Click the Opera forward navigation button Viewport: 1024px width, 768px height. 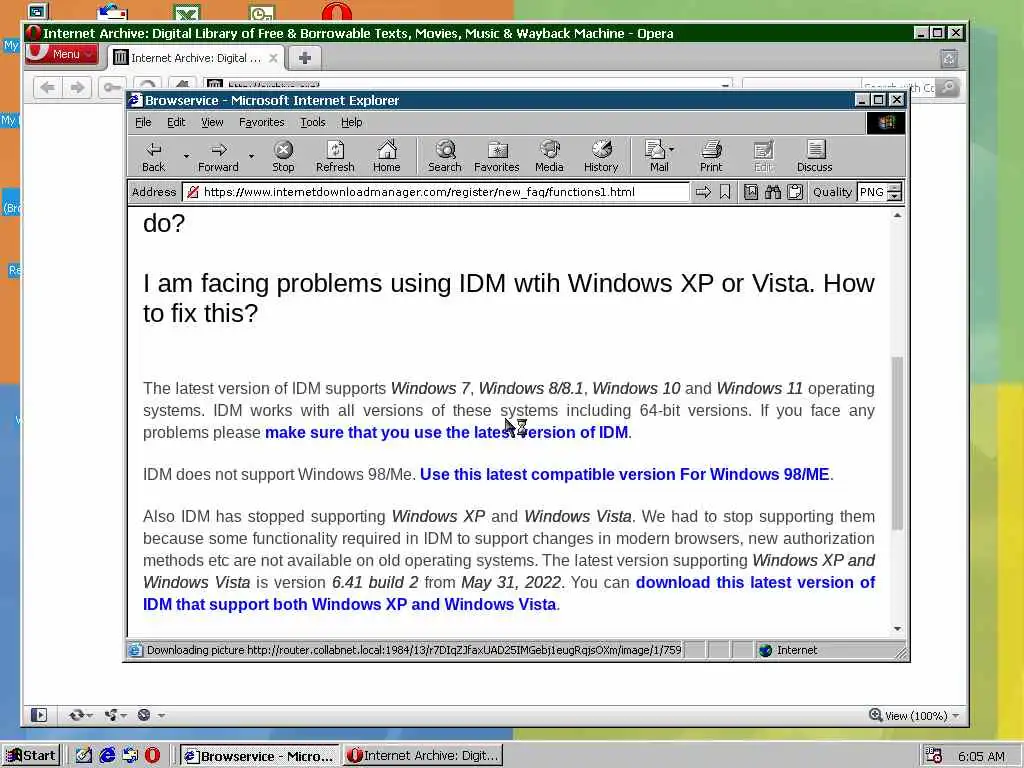pos(77,88)
